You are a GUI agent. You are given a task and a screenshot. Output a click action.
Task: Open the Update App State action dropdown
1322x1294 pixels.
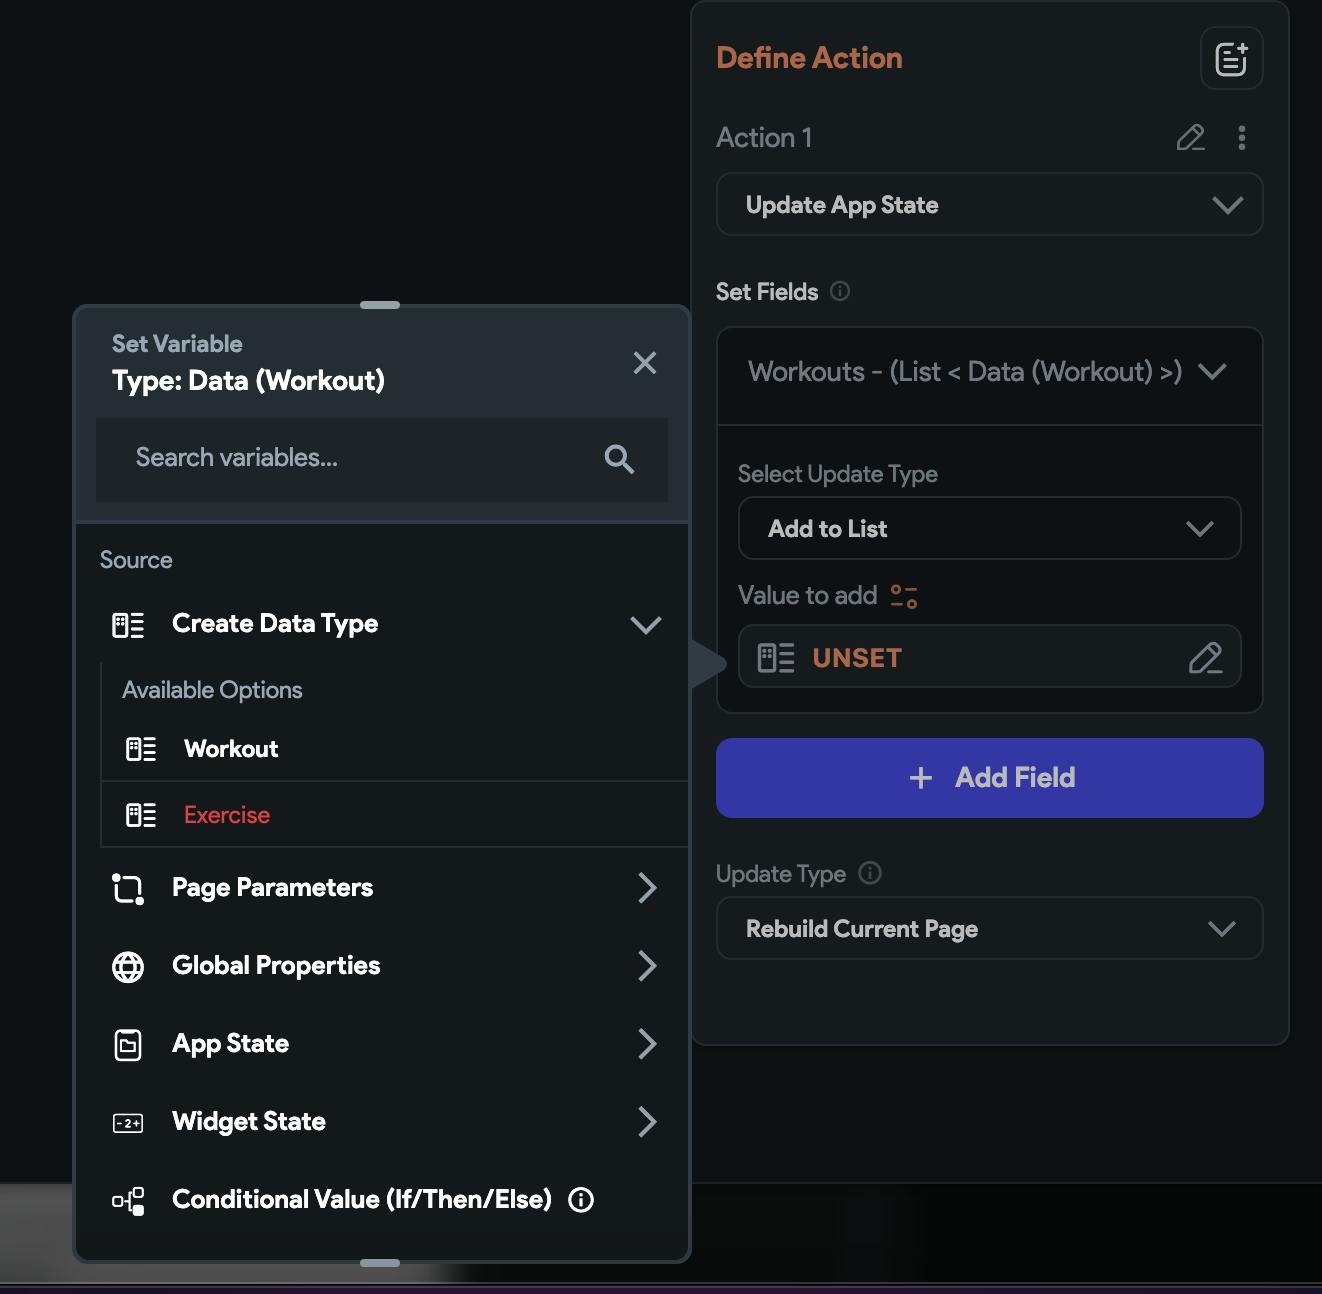click(989, 205)
